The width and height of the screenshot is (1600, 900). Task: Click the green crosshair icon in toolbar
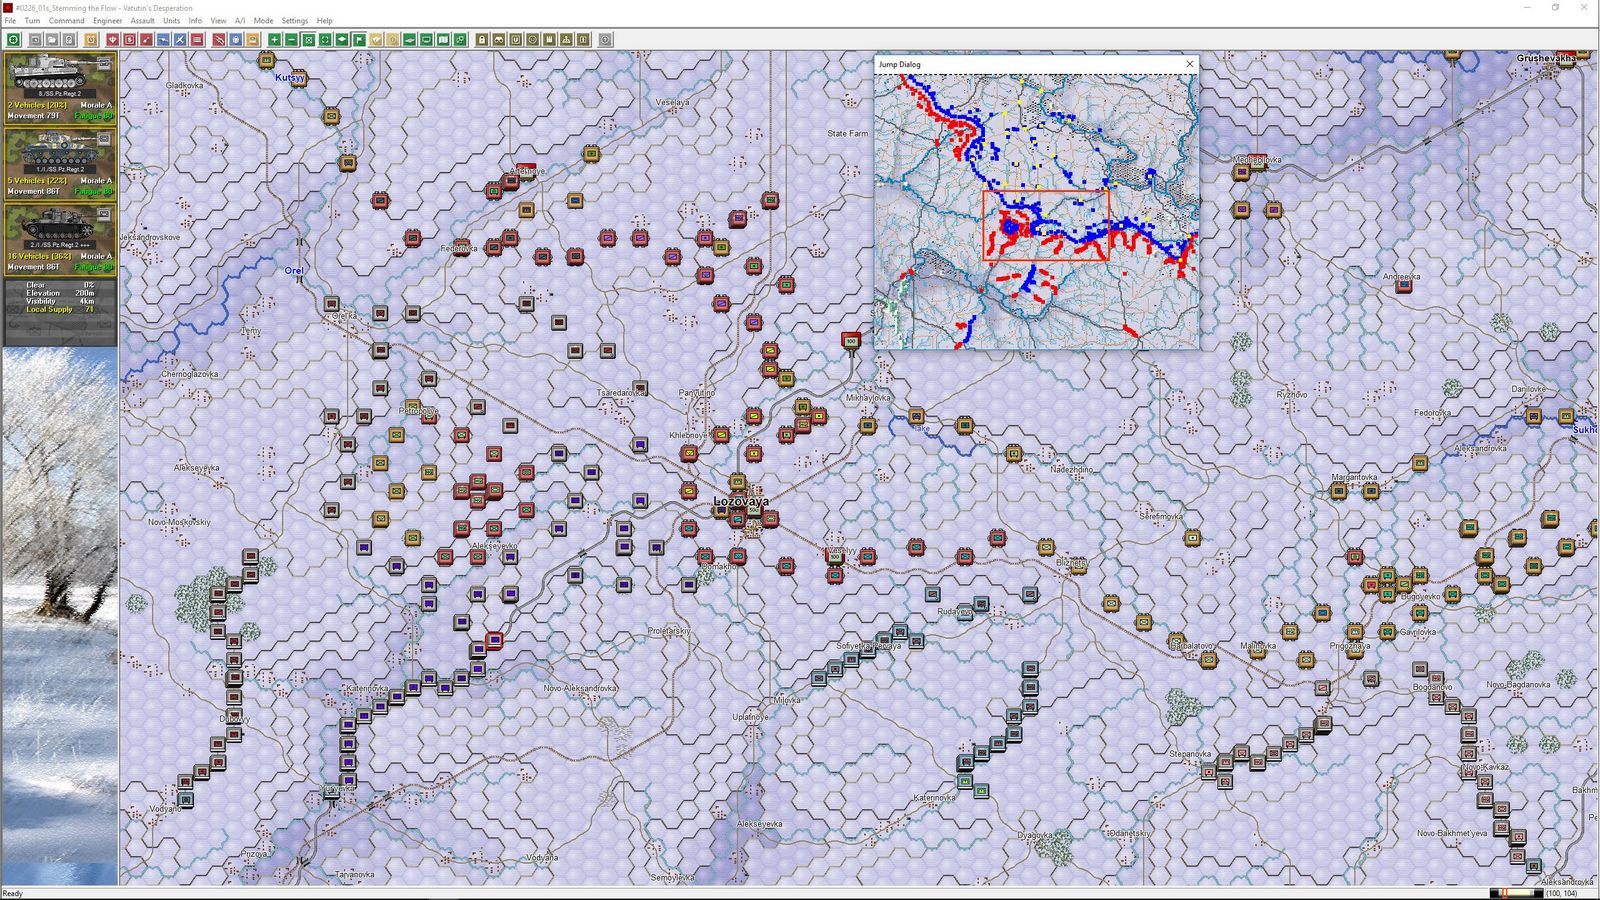tap(13, 40)
